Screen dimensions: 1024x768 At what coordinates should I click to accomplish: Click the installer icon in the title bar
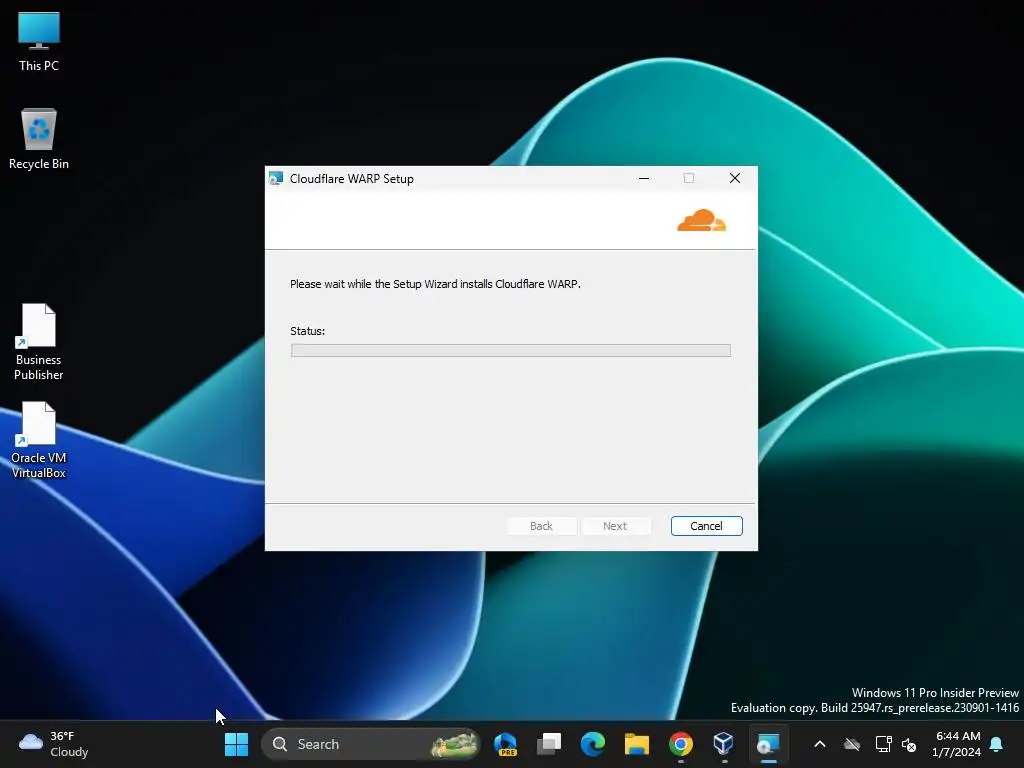[x=276, y=178]
